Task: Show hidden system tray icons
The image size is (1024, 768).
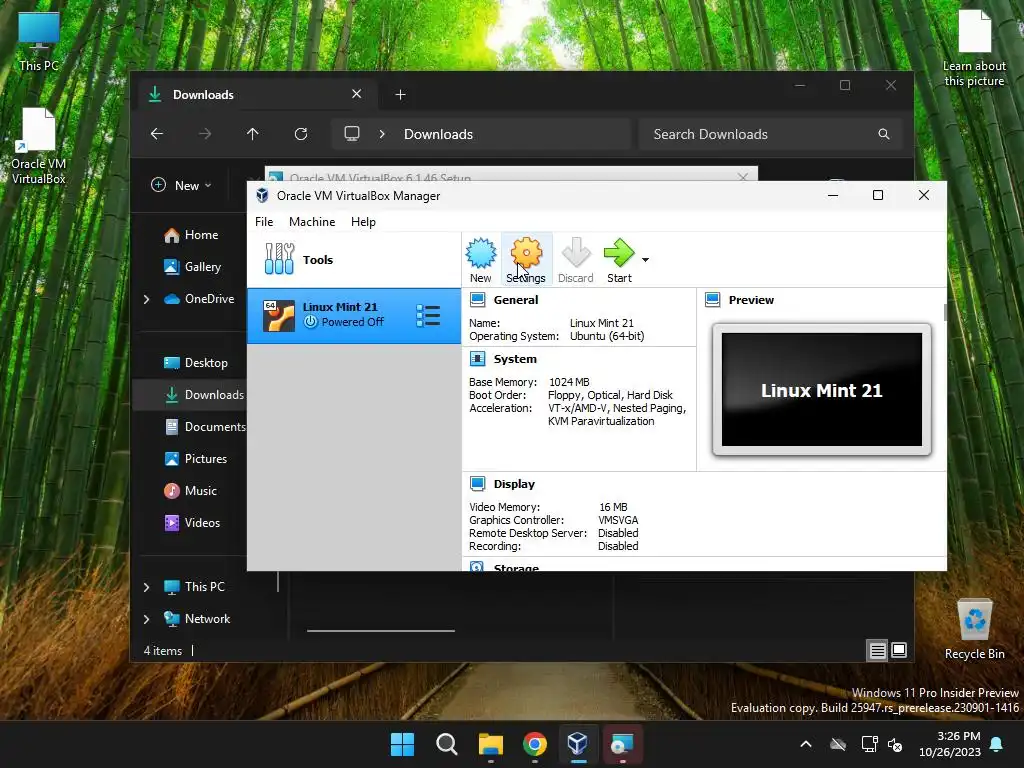Action: click(806, 744)
